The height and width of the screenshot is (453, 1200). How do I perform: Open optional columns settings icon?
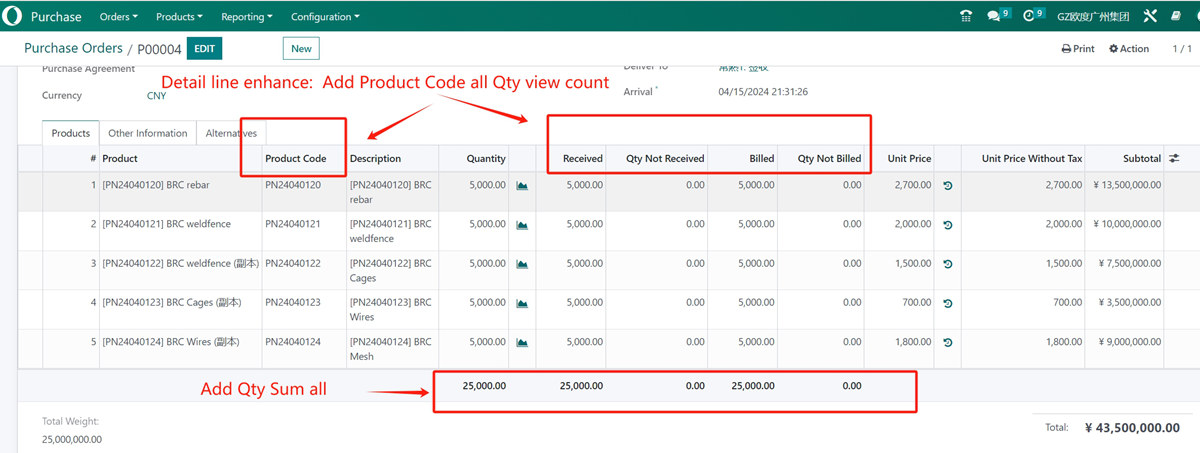pos(1174,158)
